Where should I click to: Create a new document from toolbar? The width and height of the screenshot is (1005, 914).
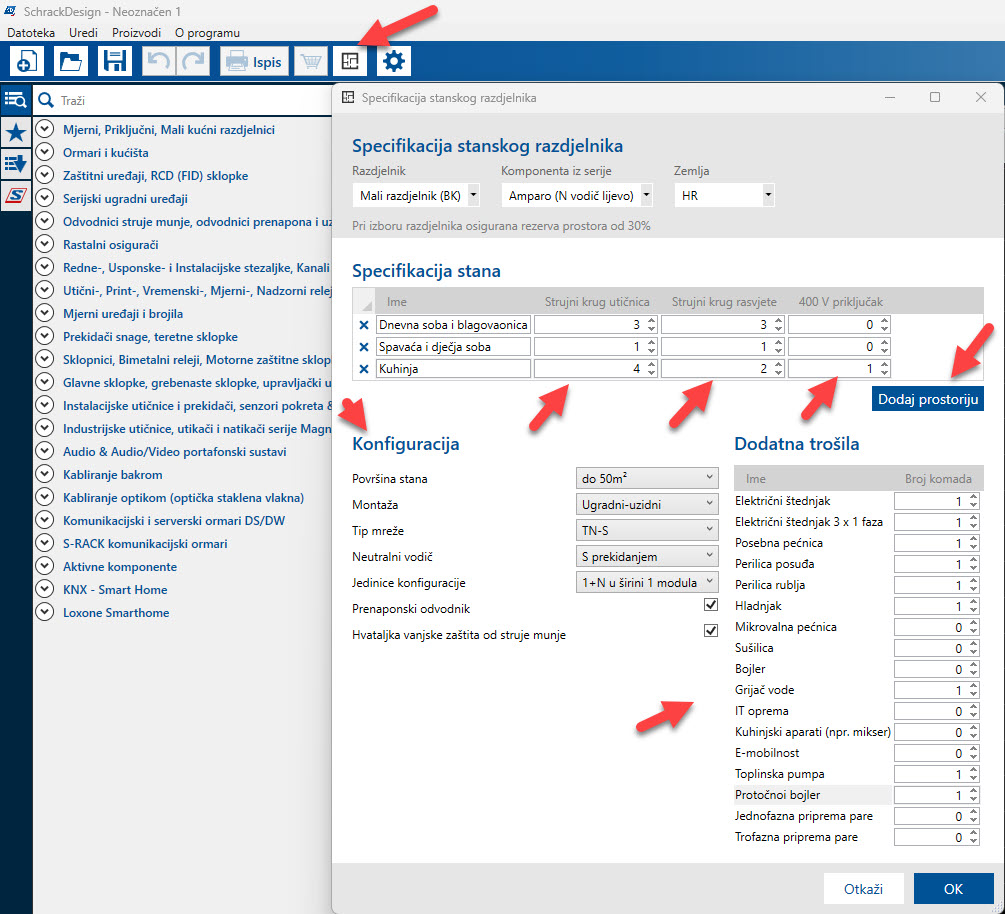[26, 61]
